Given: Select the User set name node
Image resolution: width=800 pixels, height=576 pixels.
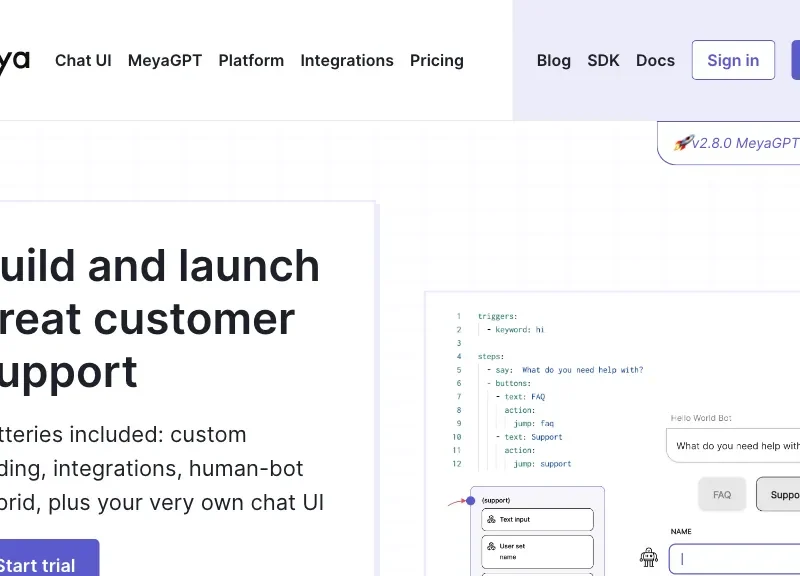Looking at the screenshot, I should tap(537, 552).
